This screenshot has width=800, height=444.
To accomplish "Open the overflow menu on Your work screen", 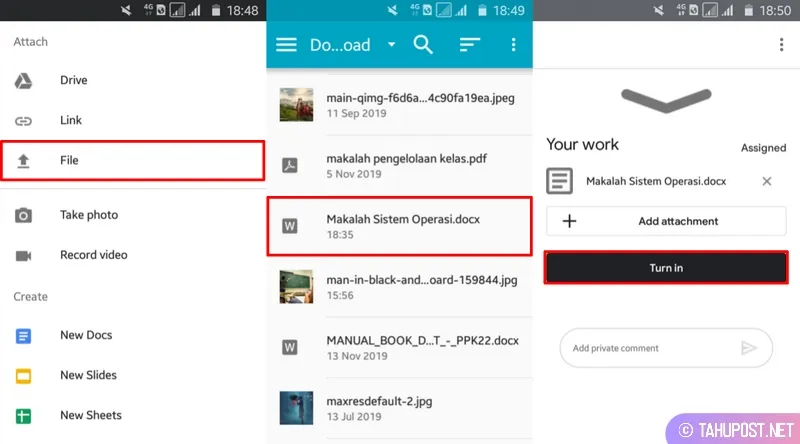I will point(781,45).
